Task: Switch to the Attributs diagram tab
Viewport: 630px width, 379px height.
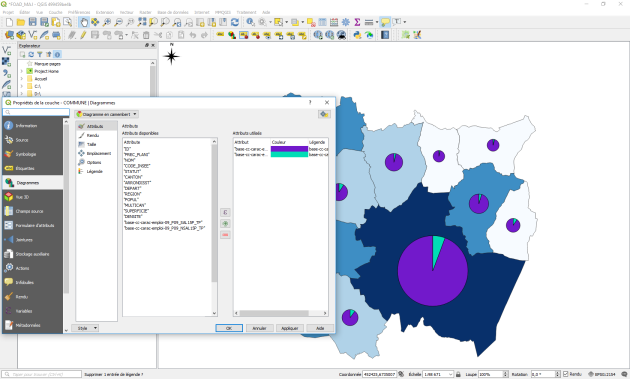Action: coord(96,126)
